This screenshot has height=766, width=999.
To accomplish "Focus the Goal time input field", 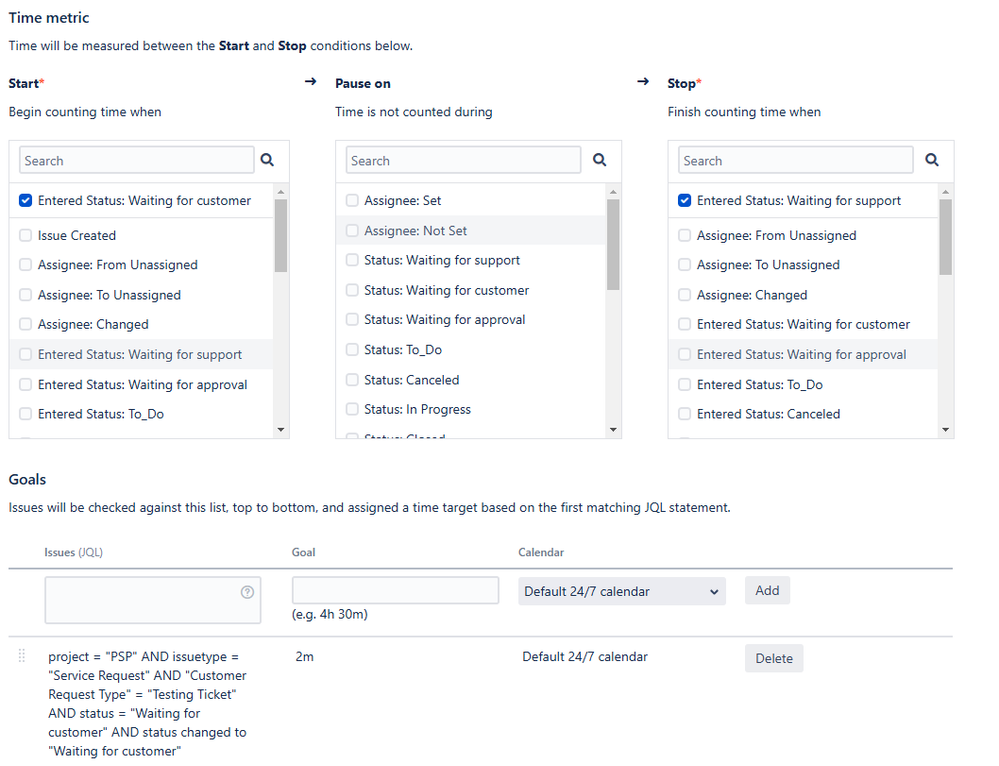I will [395, 591].
